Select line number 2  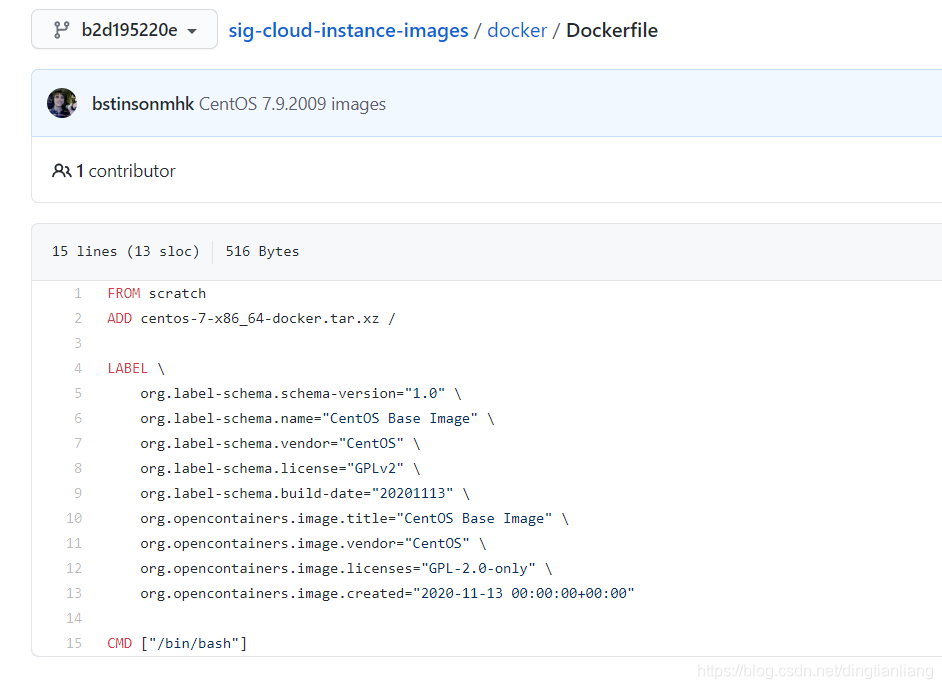78,318
